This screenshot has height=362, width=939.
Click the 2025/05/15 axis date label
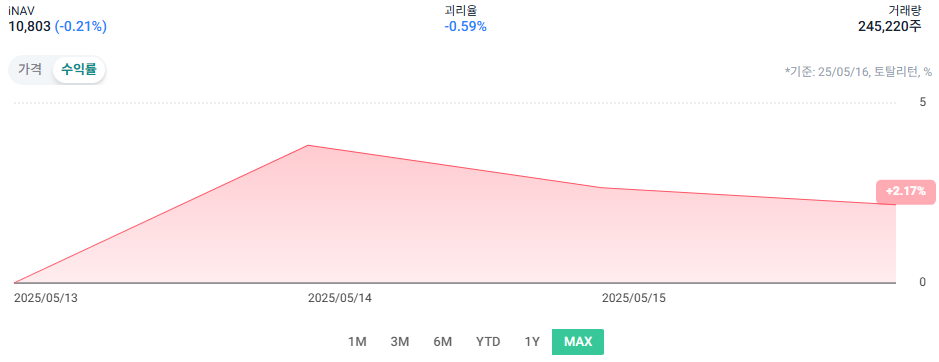click(634, 298)
